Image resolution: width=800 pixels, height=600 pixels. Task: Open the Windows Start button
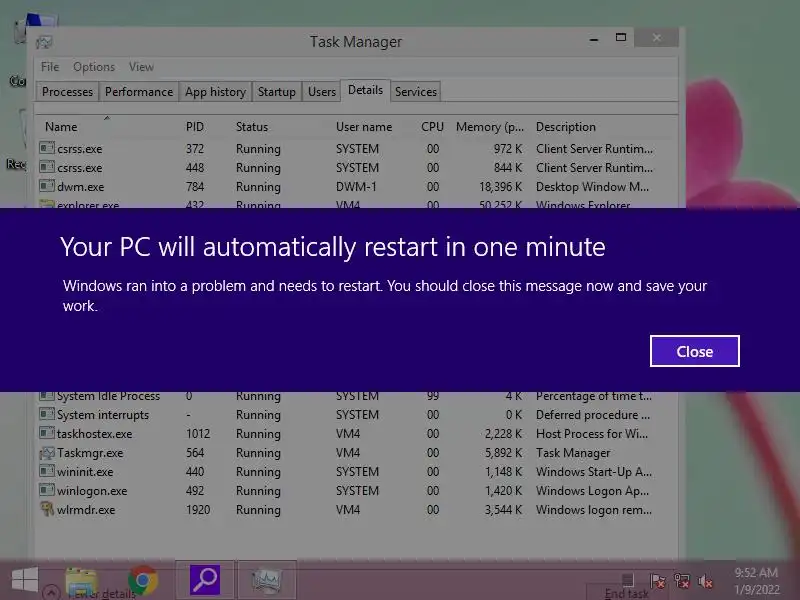(24, 580)
